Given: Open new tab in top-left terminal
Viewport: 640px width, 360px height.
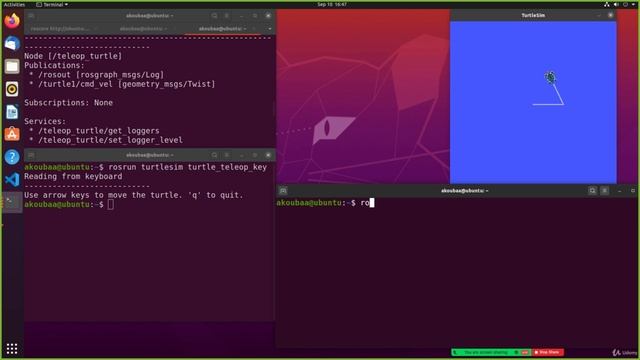Looking at the screenshot, I should [x=31, y=16].
